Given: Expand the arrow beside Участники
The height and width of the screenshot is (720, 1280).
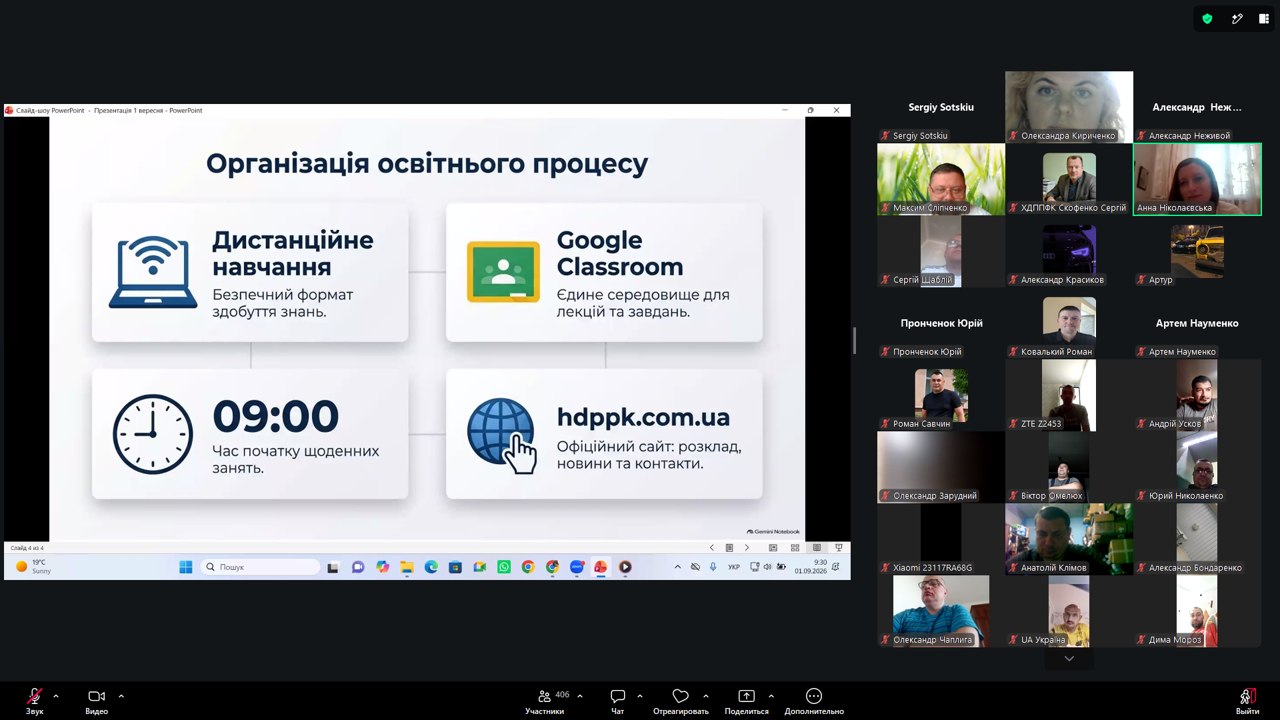Looking at the screenshot, I should (x=580, y=696).
